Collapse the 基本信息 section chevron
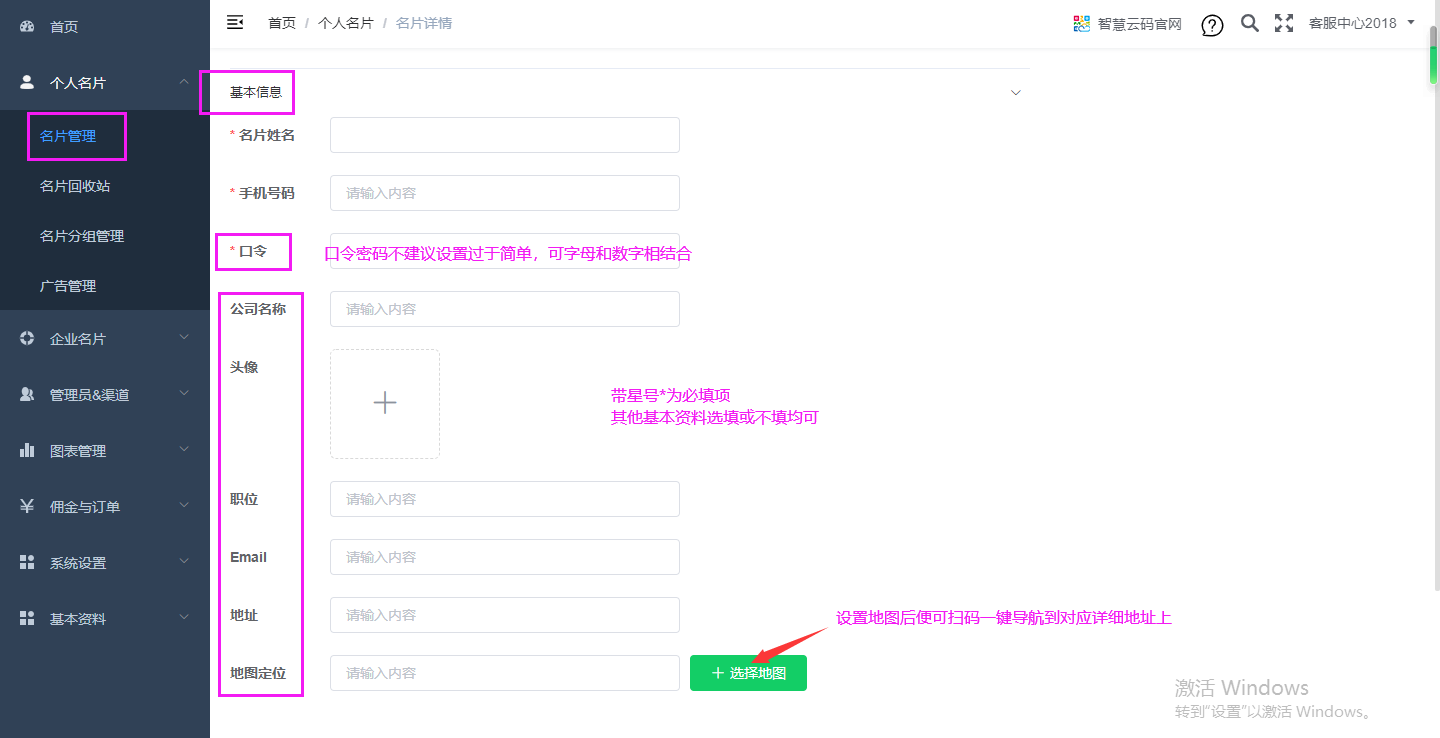This screenshot has width=1440, height=738. (x=1016, y=93)
